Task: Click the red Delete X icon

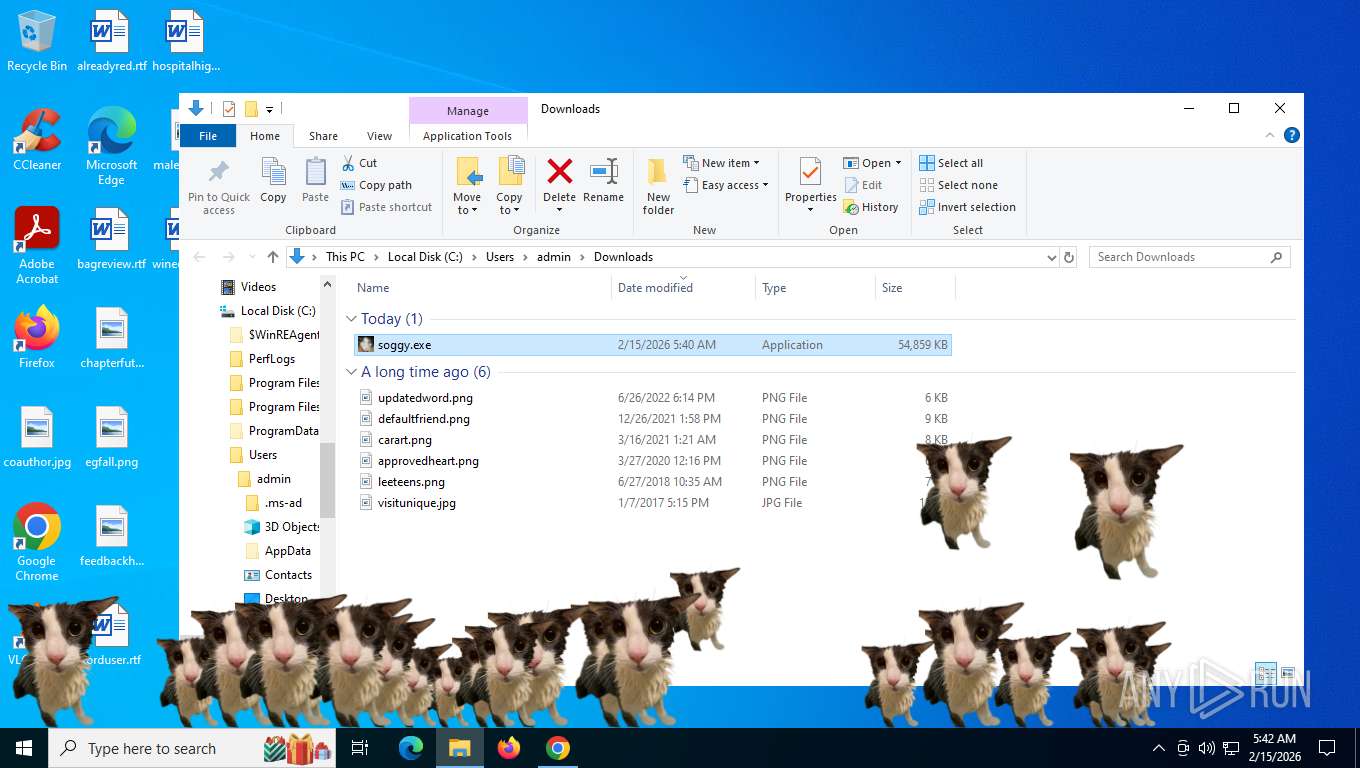Action: click(560, 171)
